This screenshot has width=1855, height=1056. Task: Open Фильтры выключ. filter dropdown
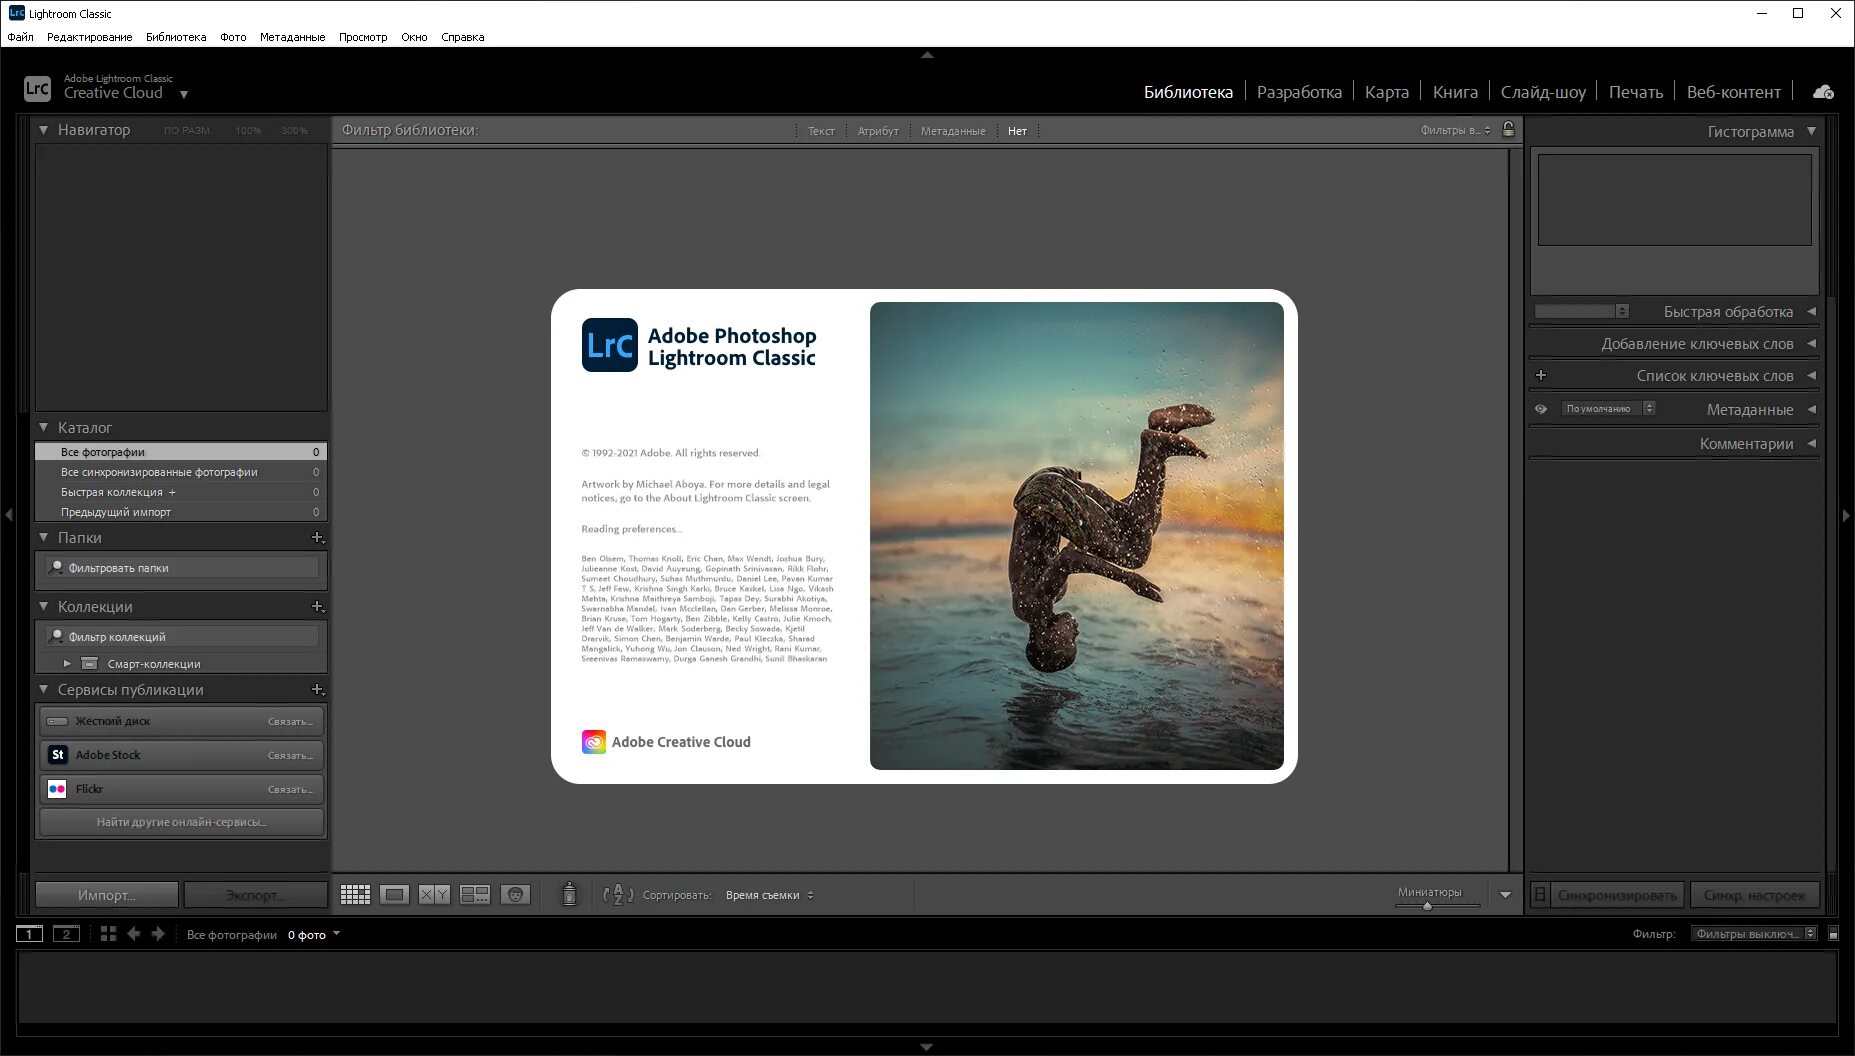pos(1754,934)
